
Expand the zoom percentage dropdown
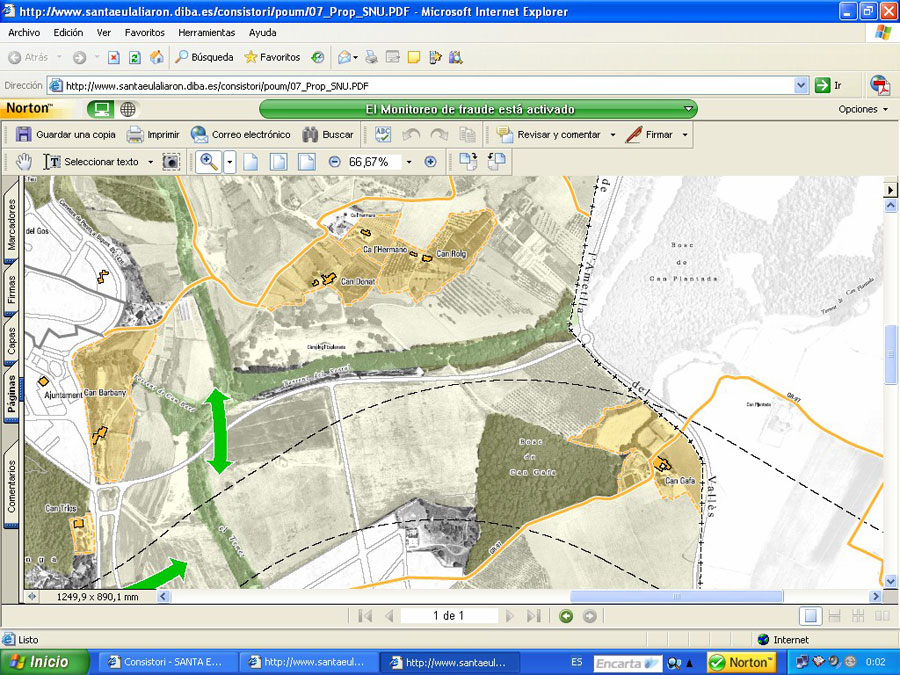pos(408,161)
